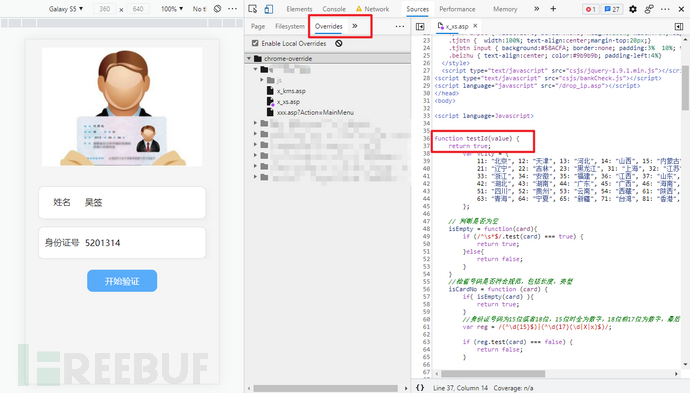Viewport: 690px width, 393px height.
Task: Open DevTools settings gear
Action: click(633, 9)
